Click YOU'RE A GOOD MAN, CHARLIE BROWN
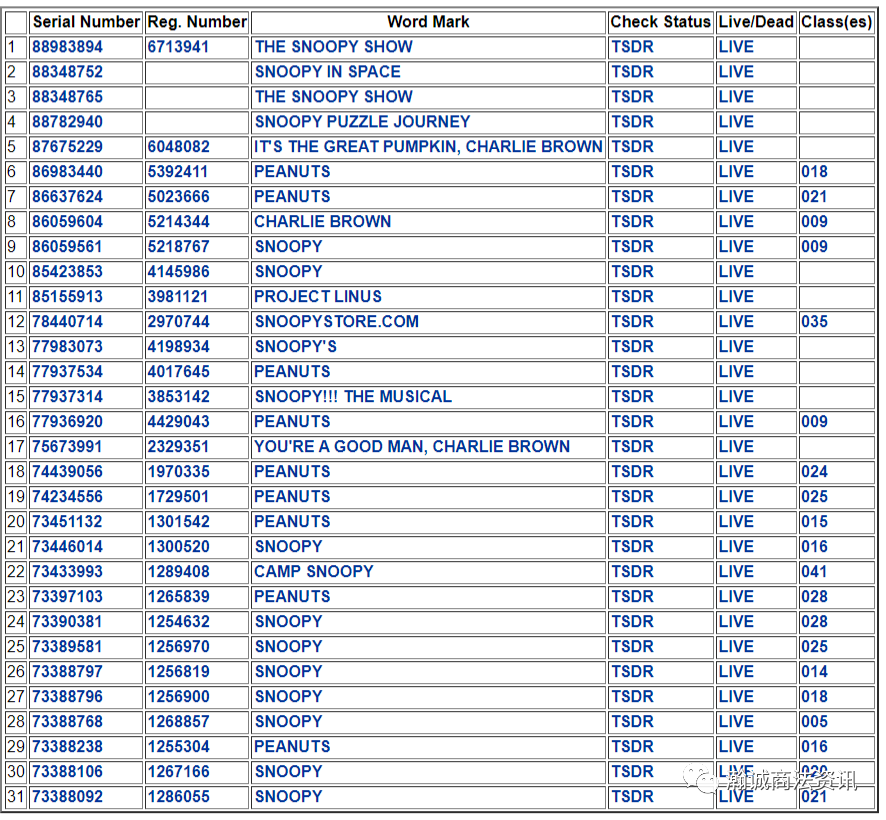The width and height of the screenshot is (886, 820). [x=412, y=446]
